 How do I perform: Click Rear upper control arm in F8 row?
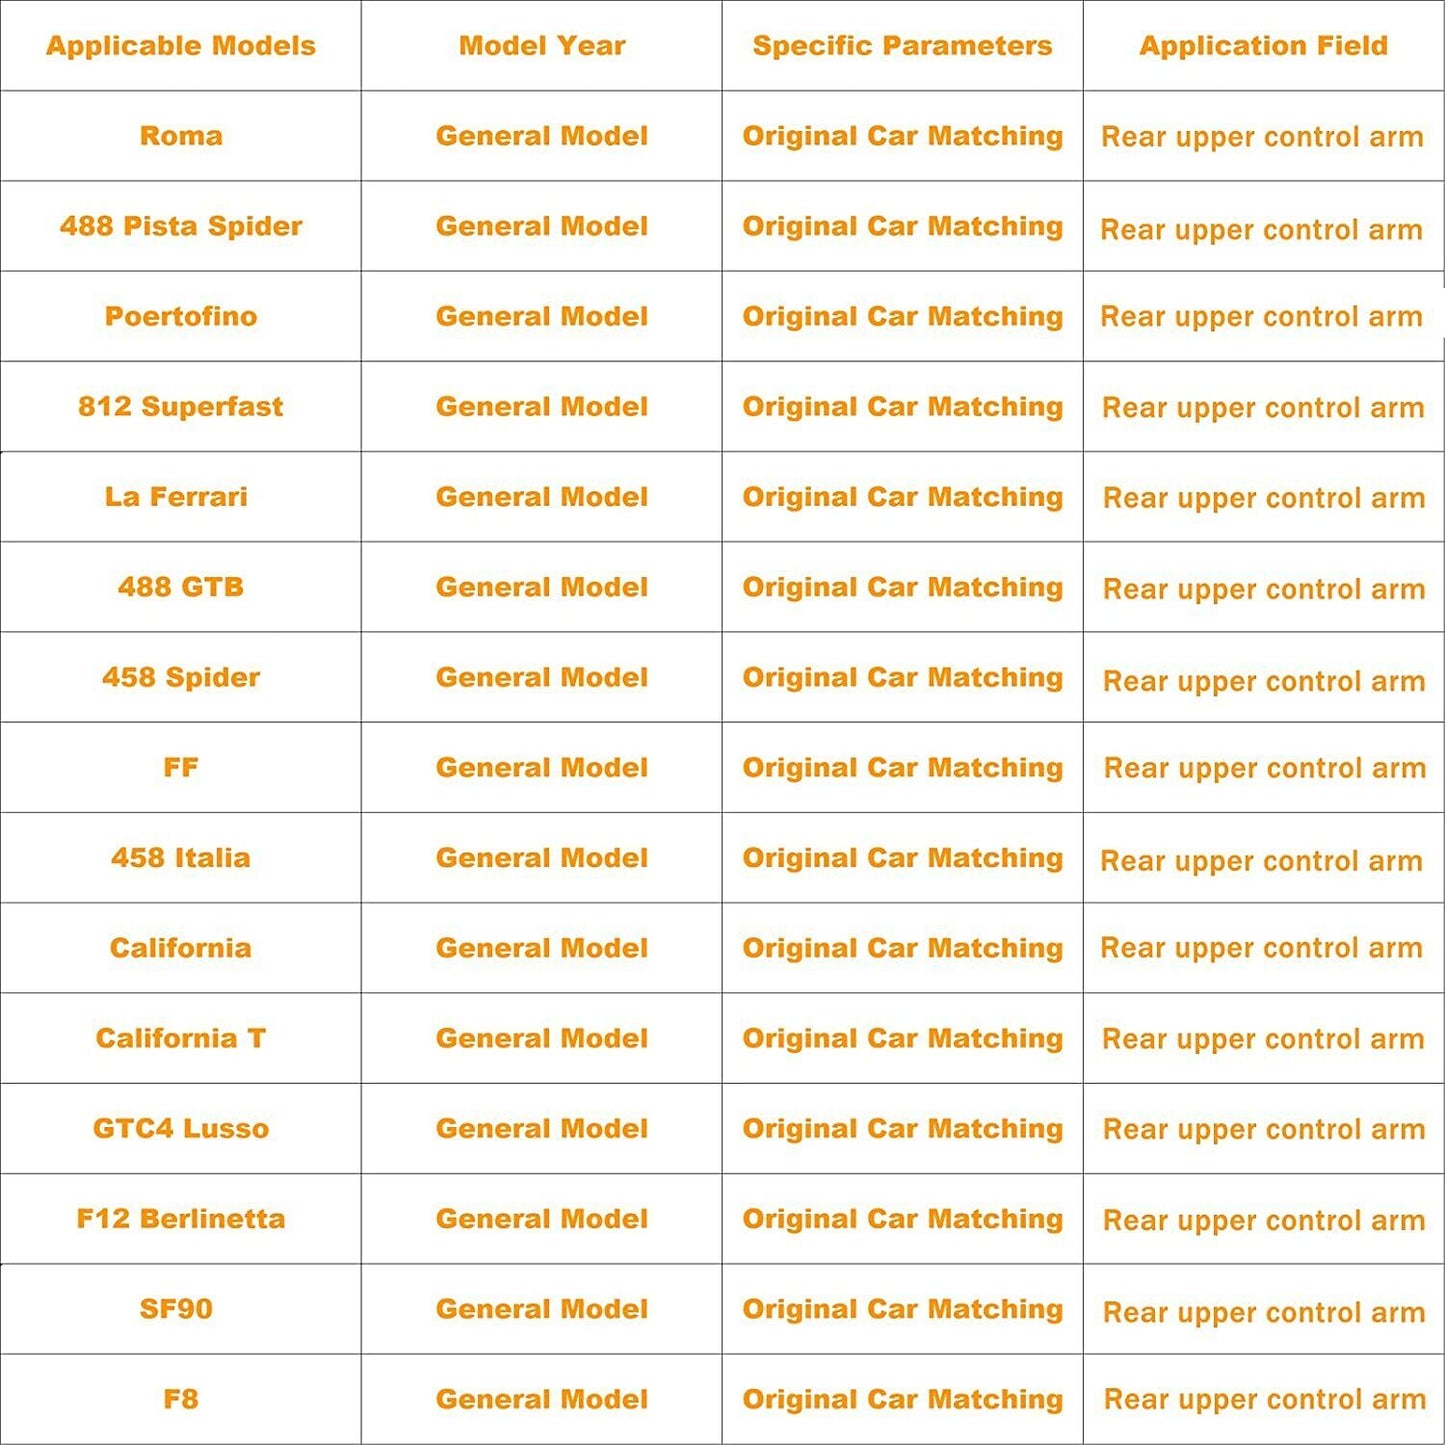[1265, 1400]
